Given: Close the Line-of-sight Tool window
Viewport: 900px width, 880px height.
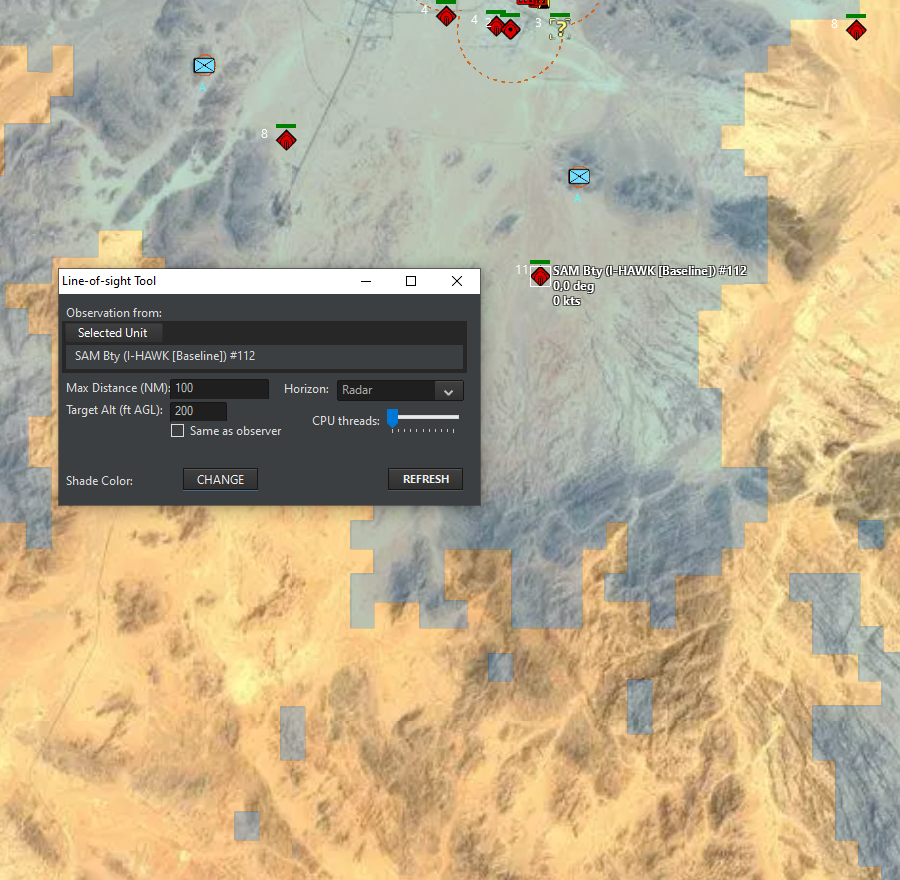Looking at the screenshot, I should tap(457, 281).
